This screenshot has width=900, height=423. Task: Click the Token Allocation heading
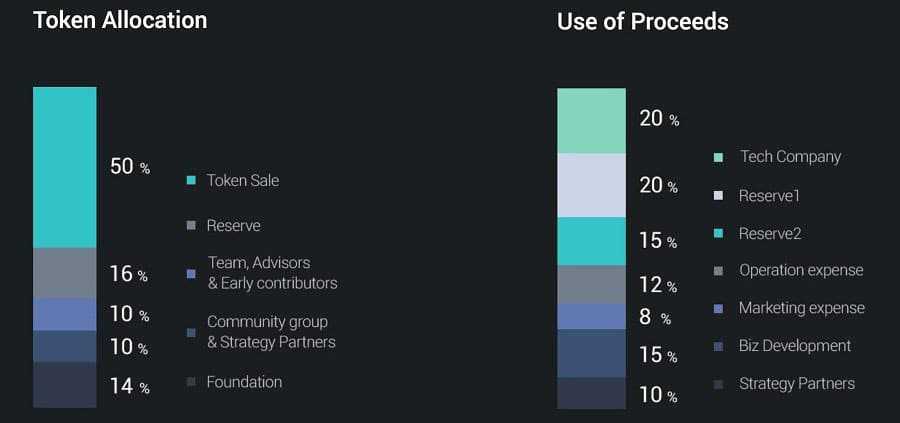coord(120,20)
